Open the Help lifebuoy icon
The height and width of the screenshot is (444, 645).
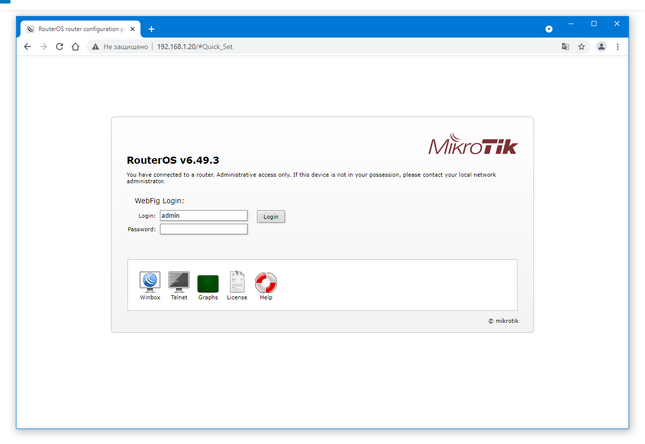(266, 286)
